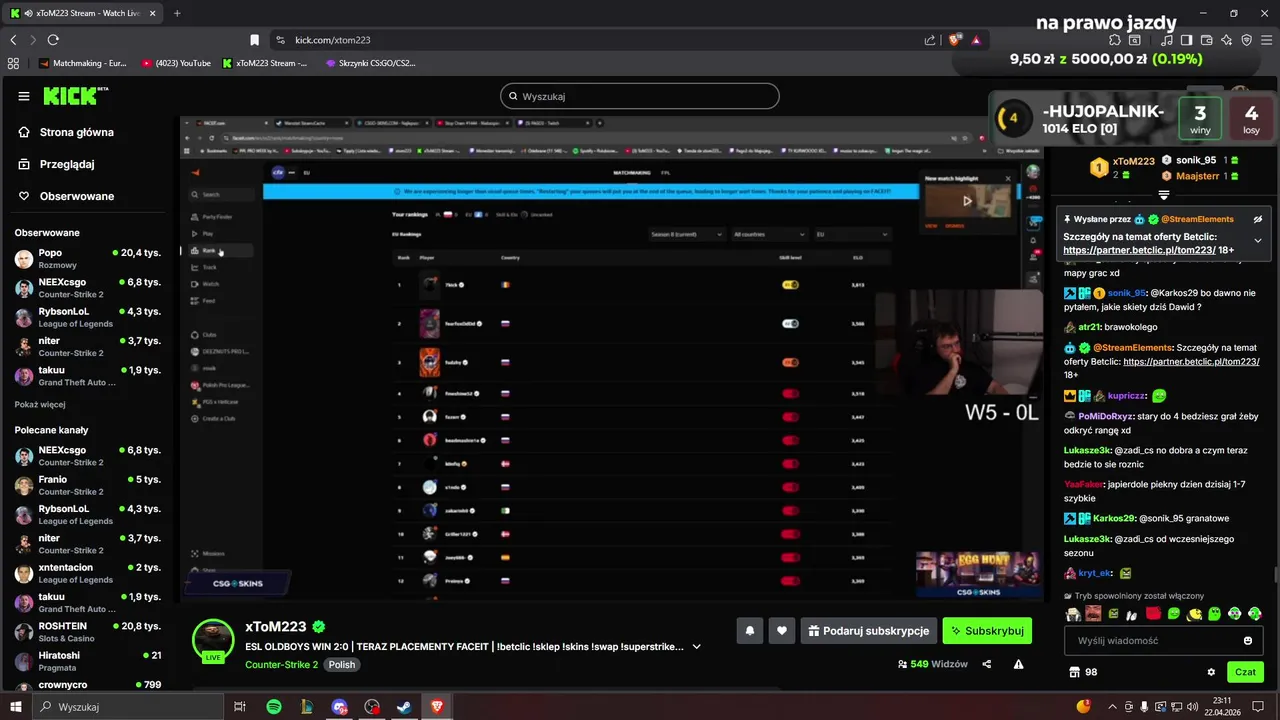
Task: Click the channel shop icon showing 98
Action: coord(1083,672)
